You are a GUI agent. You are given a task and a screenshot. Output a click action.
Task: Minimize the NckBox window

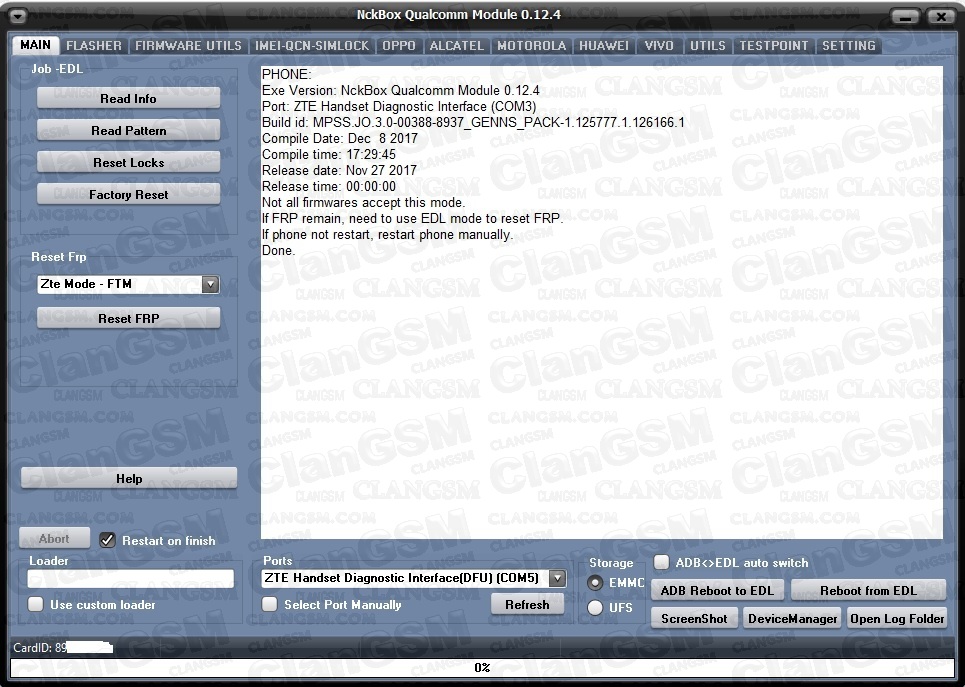coord(905,17)
